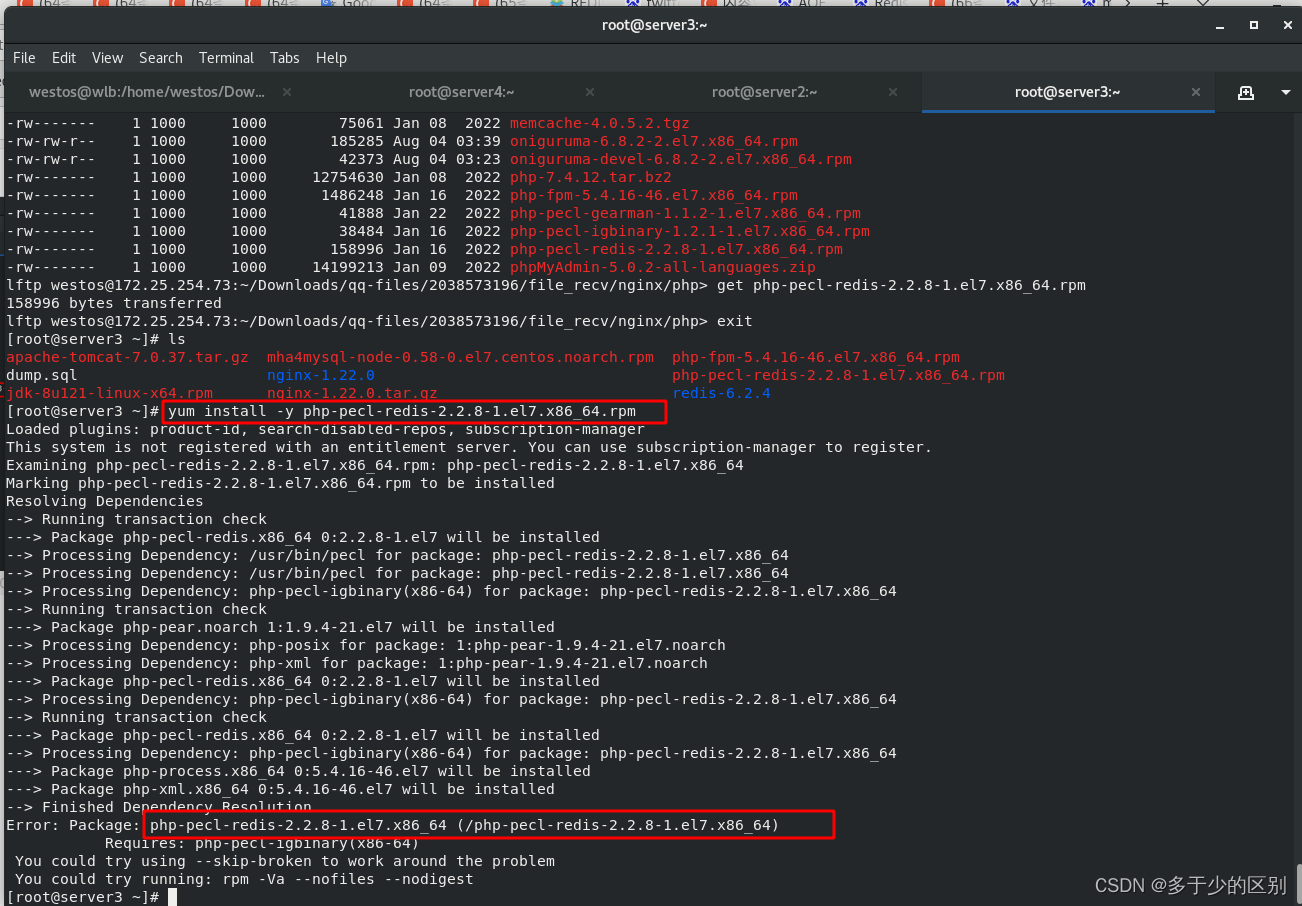Switch to the westos@wlb terminal tab
The image size is (1302, 906).
[x=147, y=92]
